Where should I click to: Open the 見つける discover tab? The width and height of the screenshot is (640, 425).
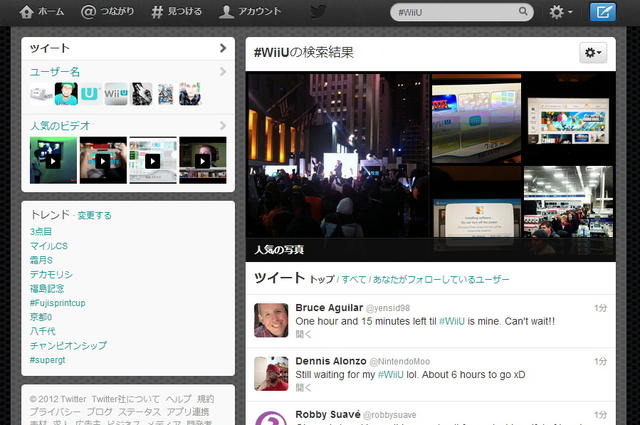[x=176, y=11]
